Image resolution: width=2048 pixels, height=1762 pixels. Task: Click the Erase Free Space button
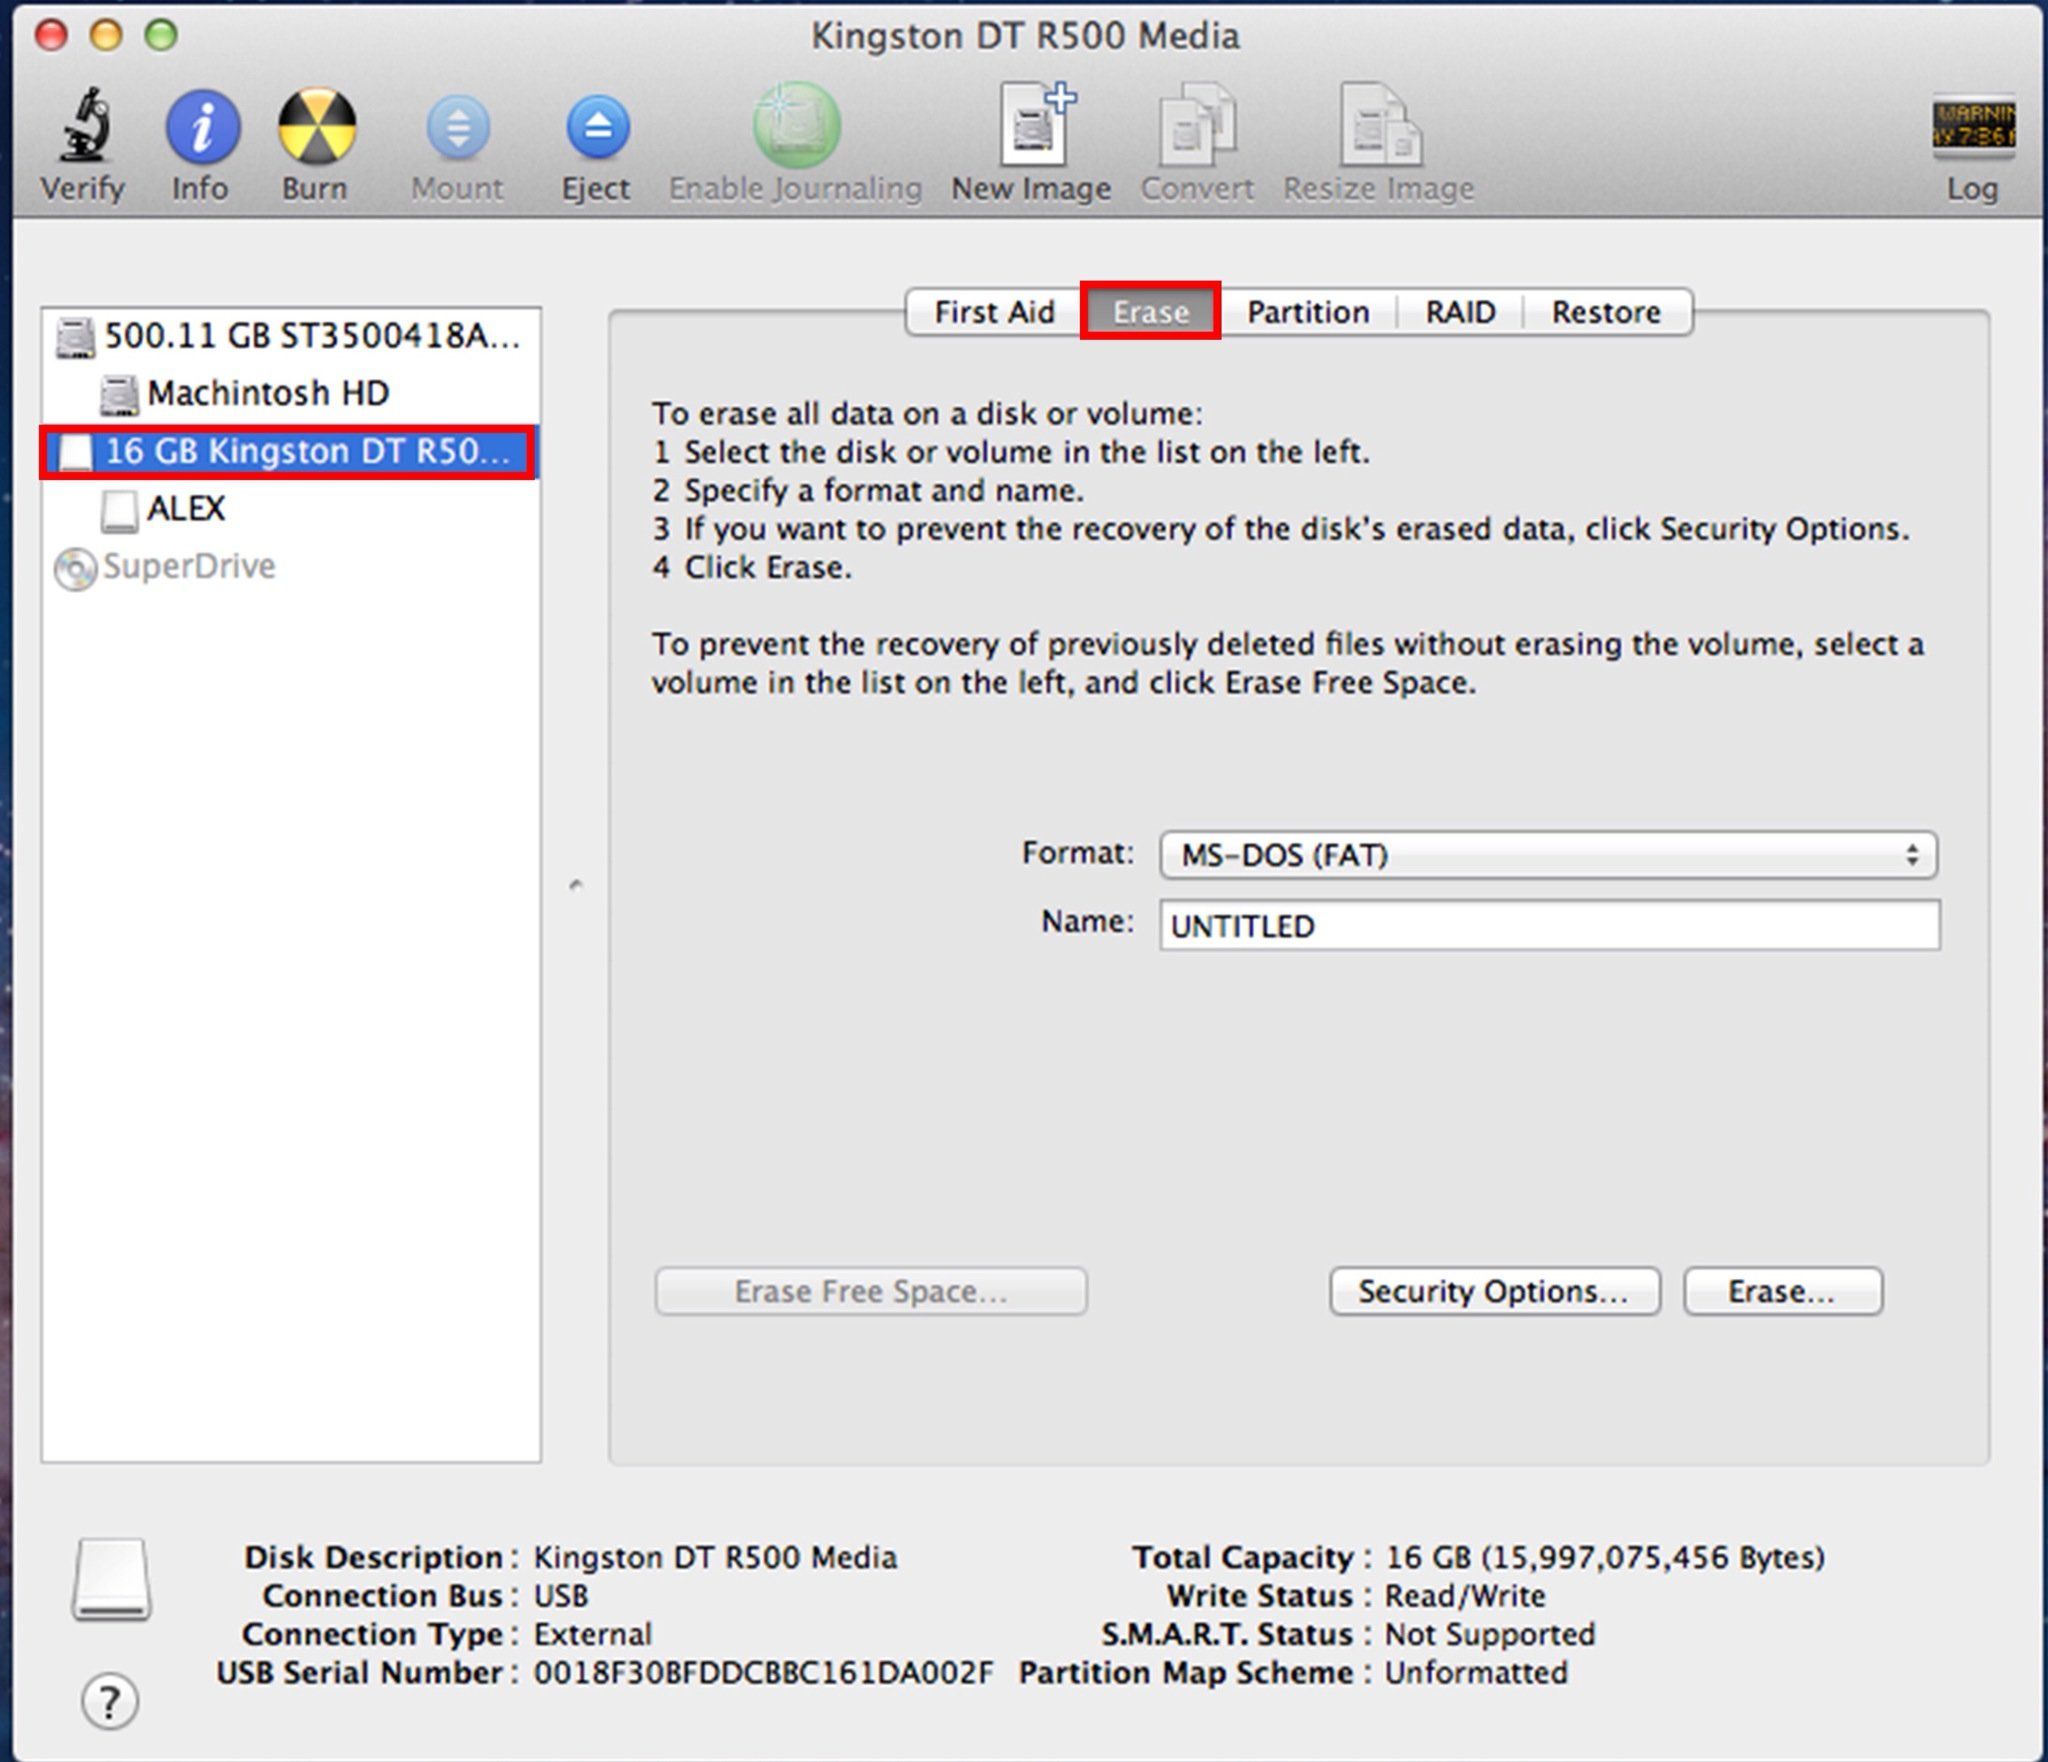click(871, 1291)
